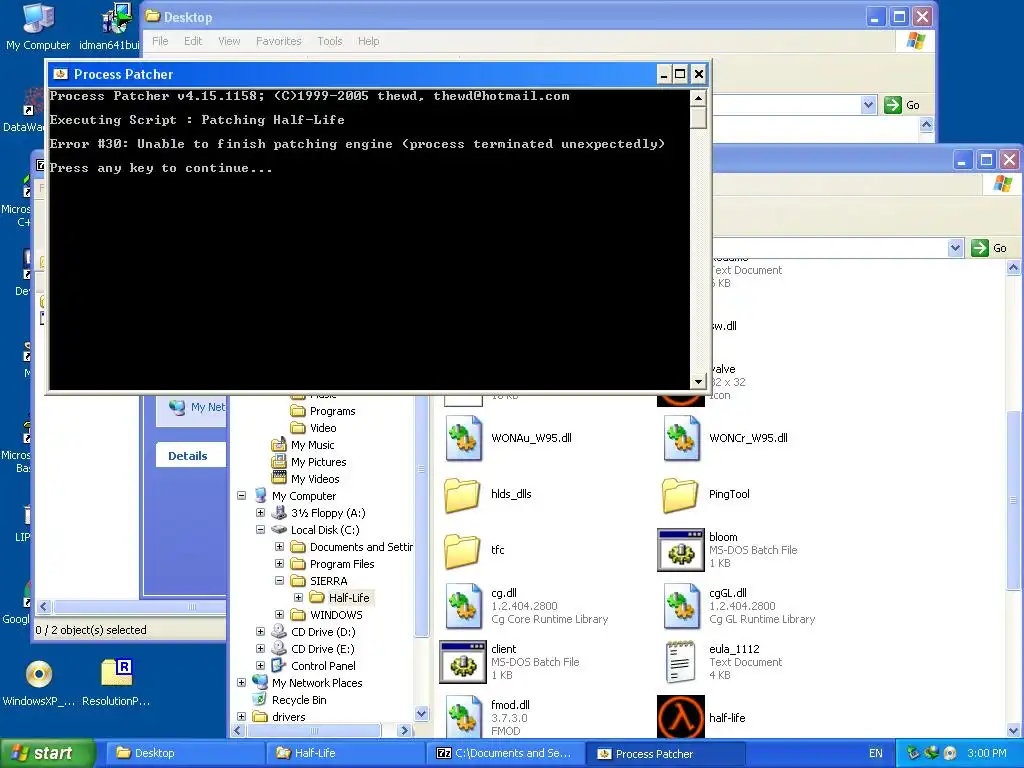Open the WONAu_W95.dll file icon
The height and width of the screenshot is (768, 1024).
(x=464, y=438)
